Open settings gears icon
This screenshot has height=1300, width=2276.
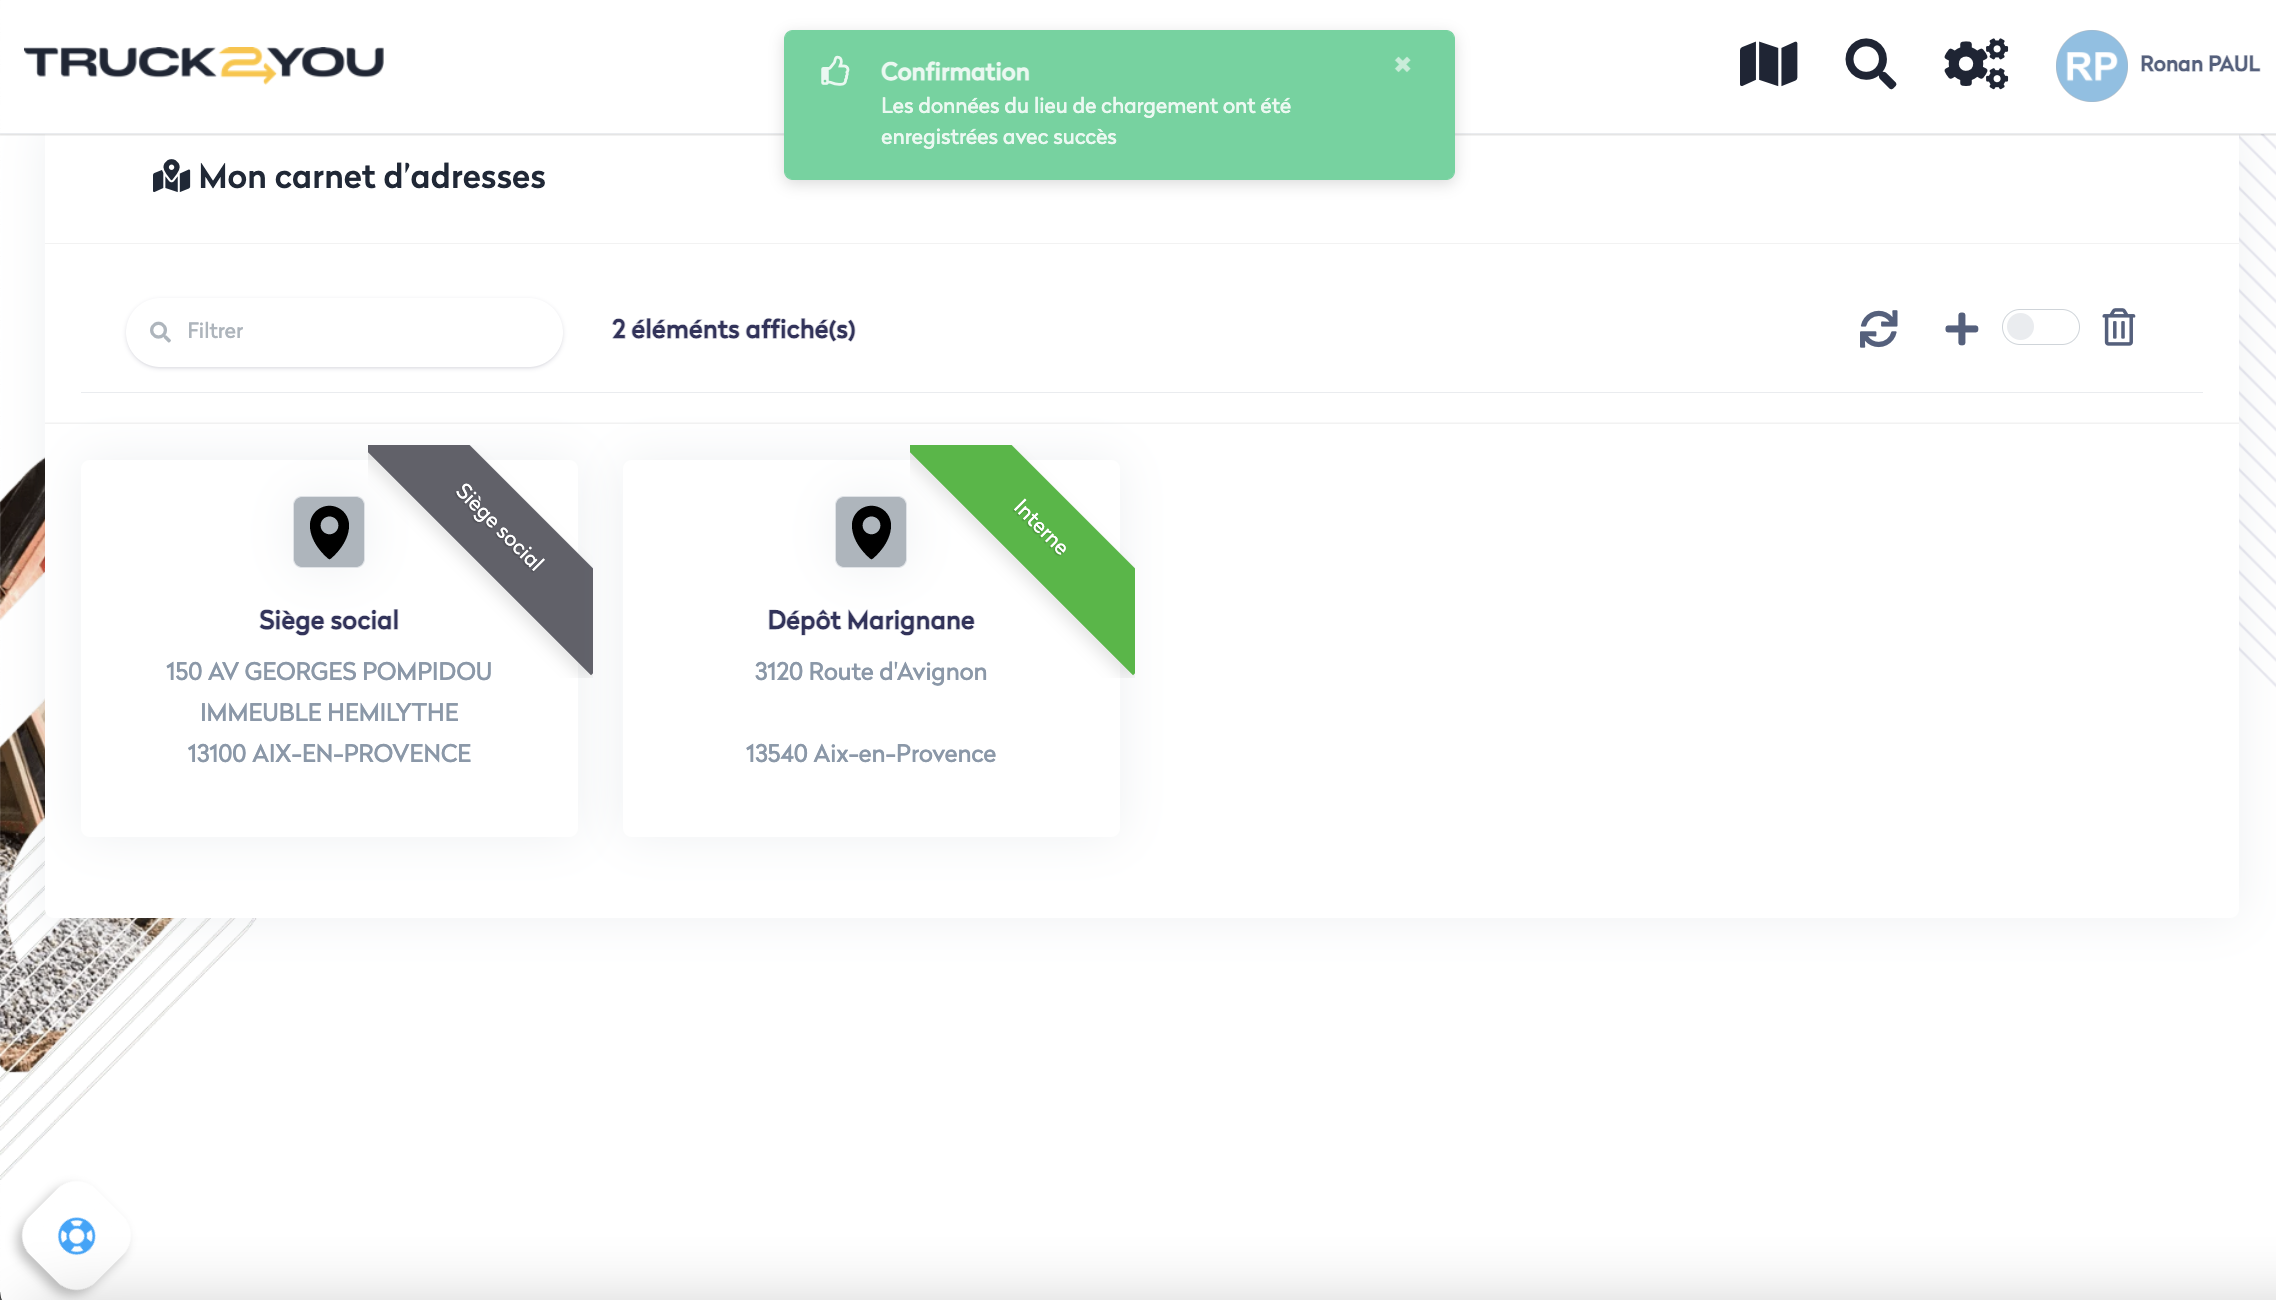[x=1975, y=64]
